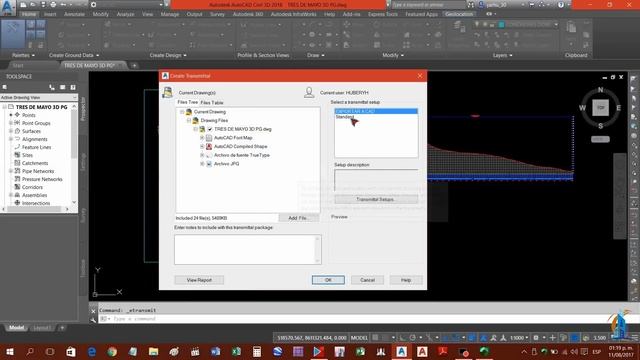The image size is (640, 360).
Task: Click the Undo arrow in quick access toolbar
Action: [64, 4]
